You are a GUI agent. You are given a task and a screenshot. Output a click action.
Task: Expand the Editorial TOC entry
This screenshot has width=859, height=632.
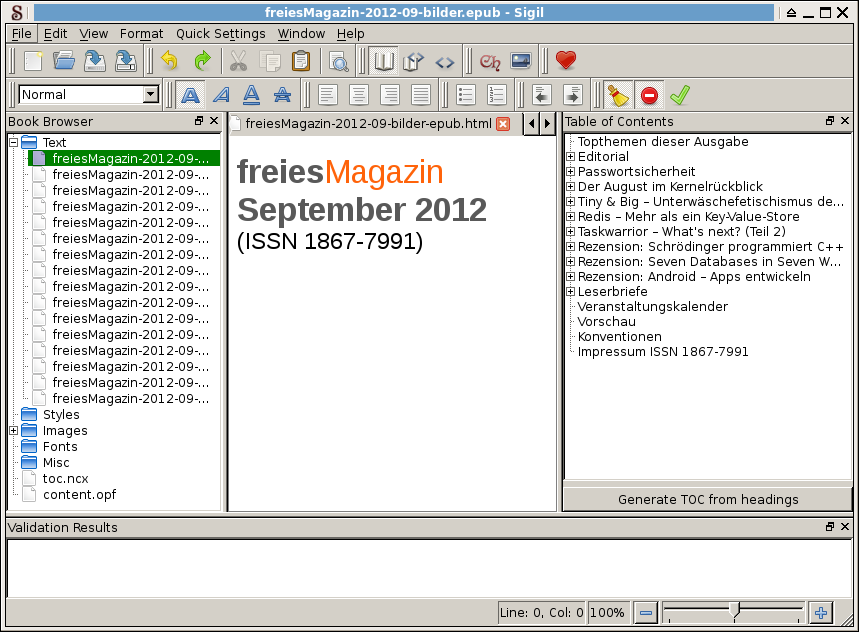[570, 157]
